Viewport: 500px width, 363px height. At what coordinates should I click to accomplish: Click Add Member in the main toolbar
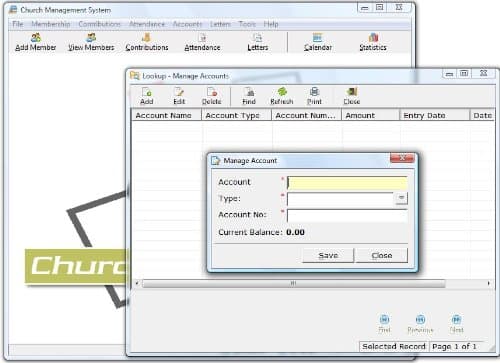click(35, 42)
